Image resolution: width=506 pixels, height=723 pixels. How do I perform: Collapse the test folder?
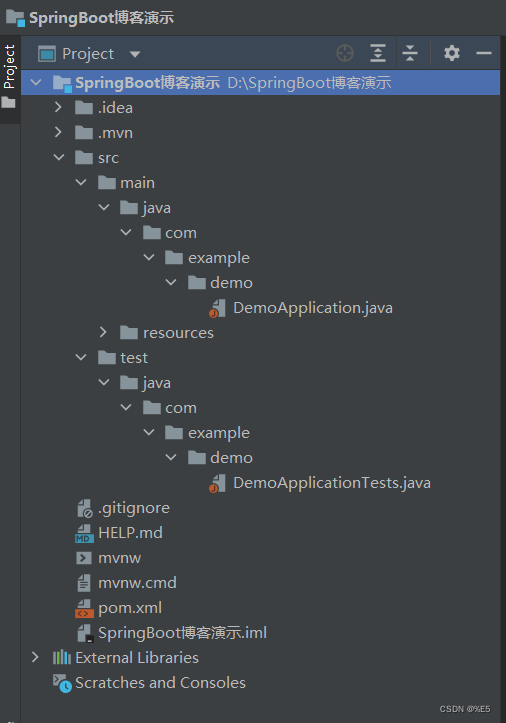coord(81,357)
